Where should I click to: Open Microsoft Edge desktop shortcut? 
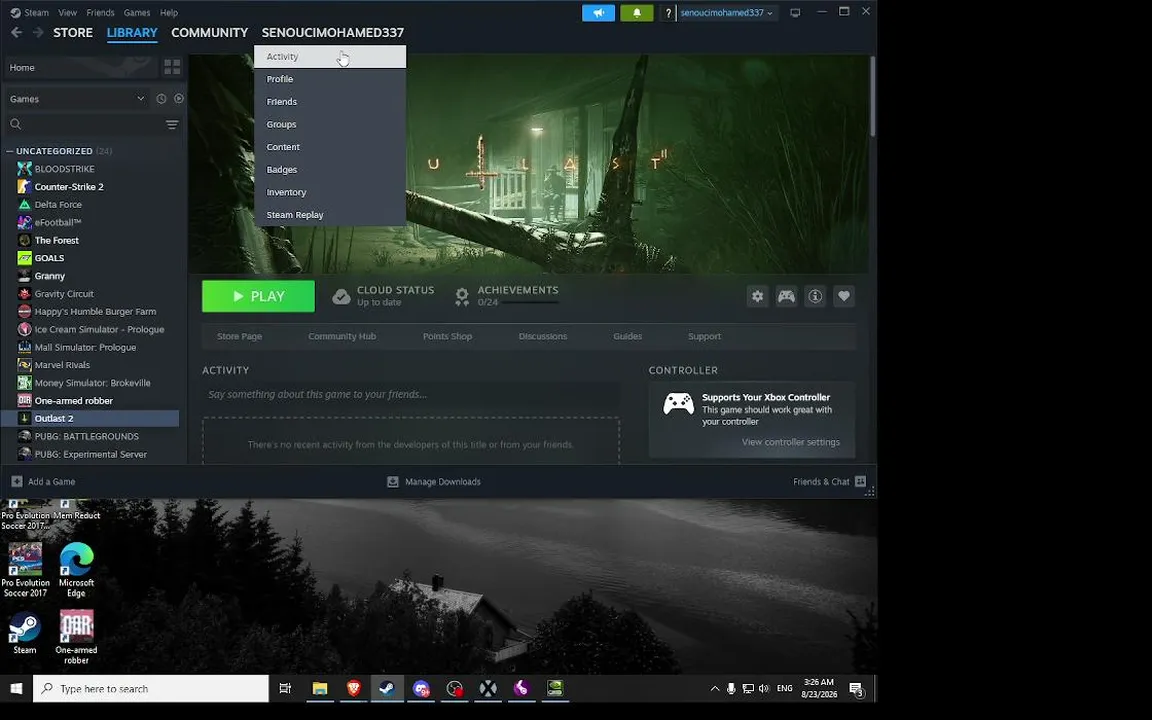[x=76, y=570]
